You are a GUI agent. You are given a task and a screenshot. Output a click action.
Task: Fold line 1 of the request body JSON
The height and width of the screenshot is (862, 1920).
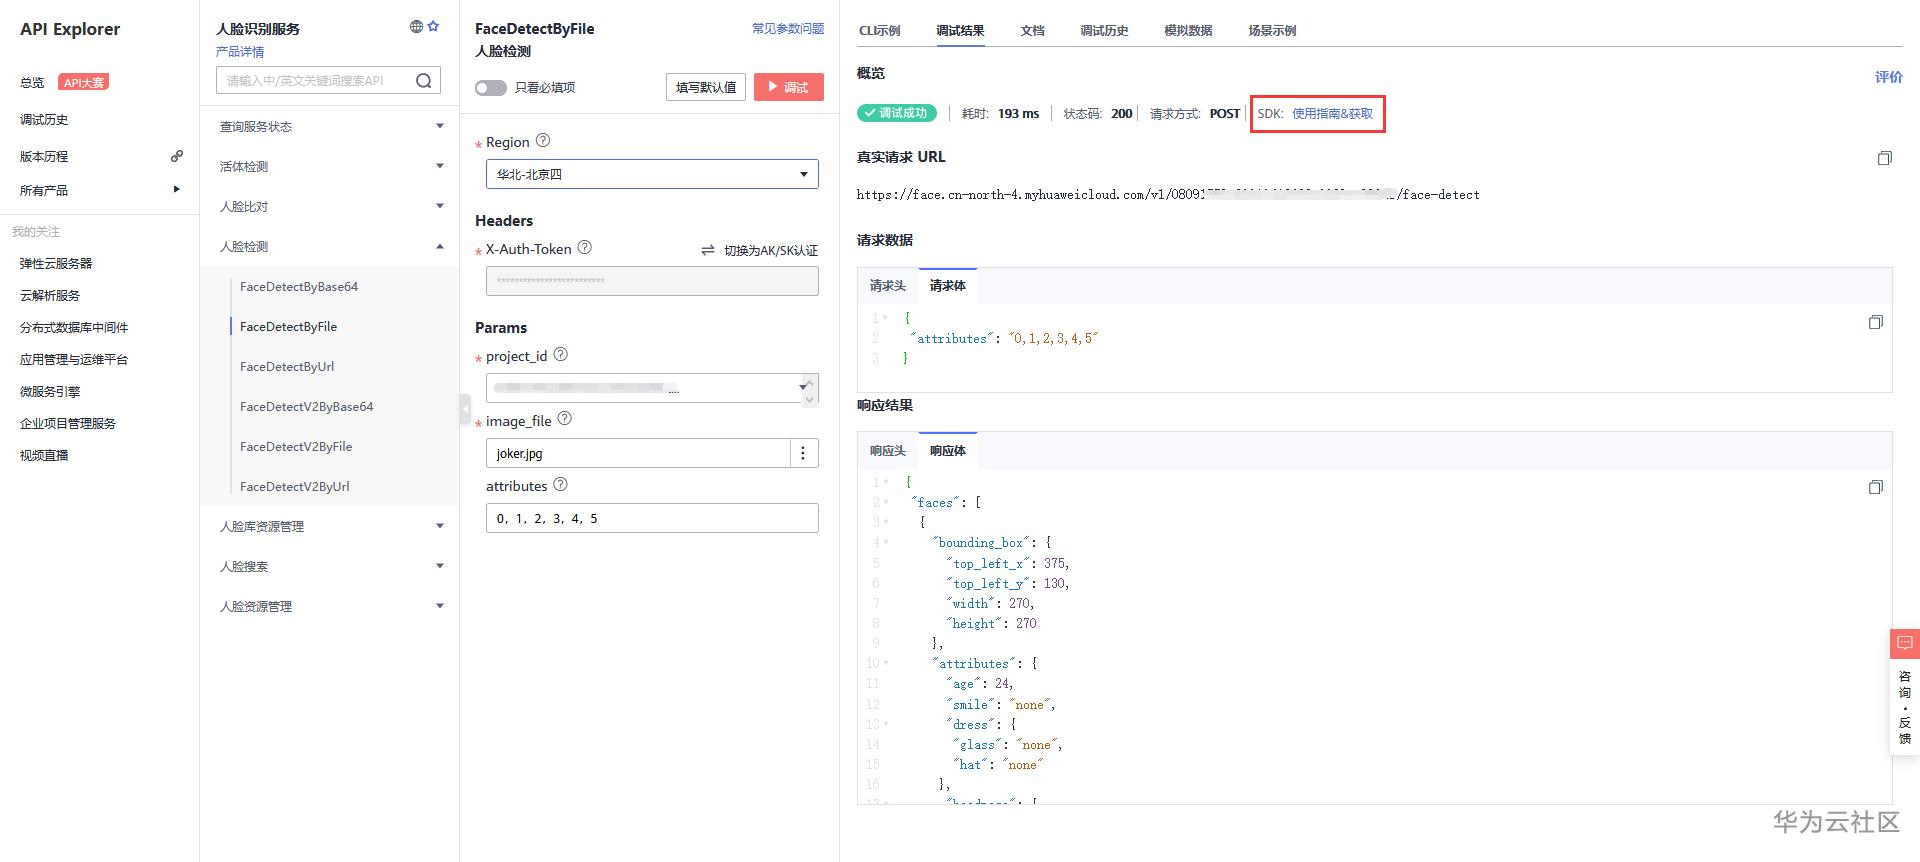[x=885, y=318]
